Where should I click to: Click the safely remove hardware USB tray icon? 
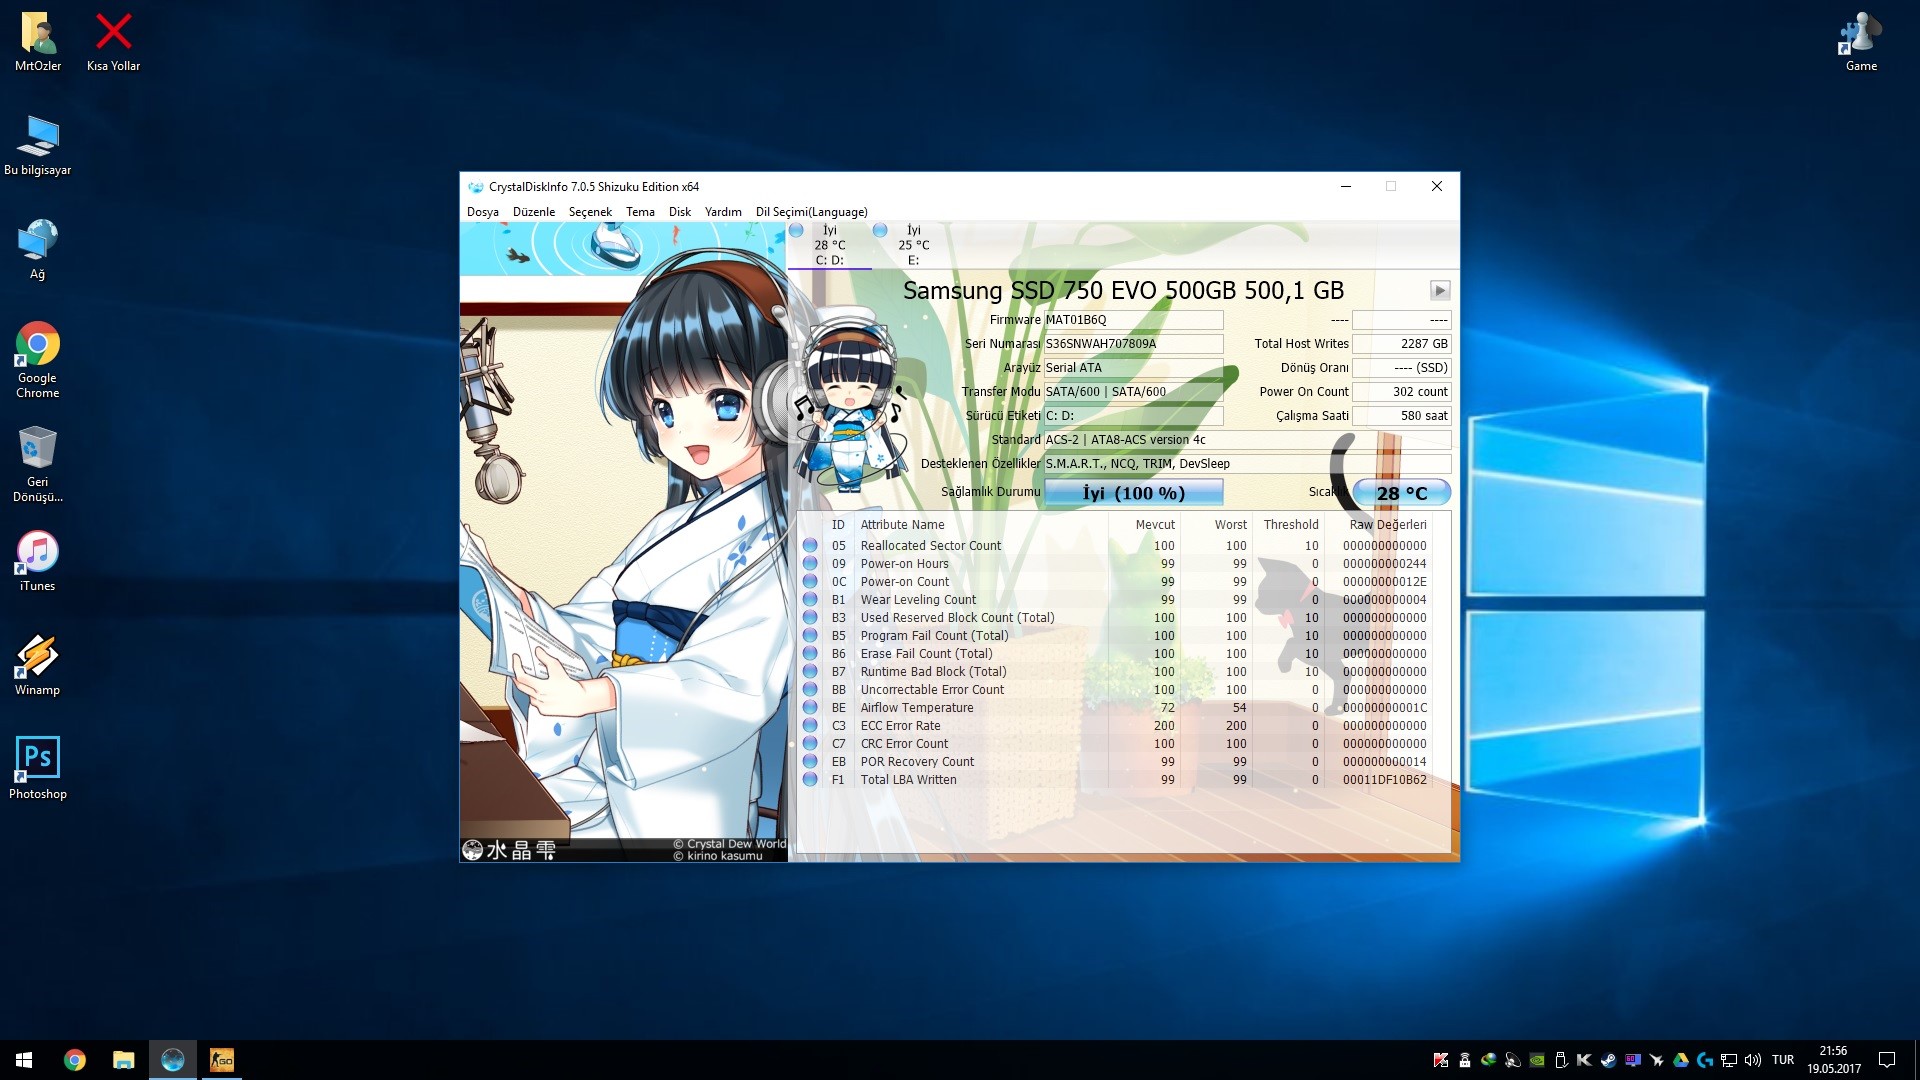tap(1561, 1060)
